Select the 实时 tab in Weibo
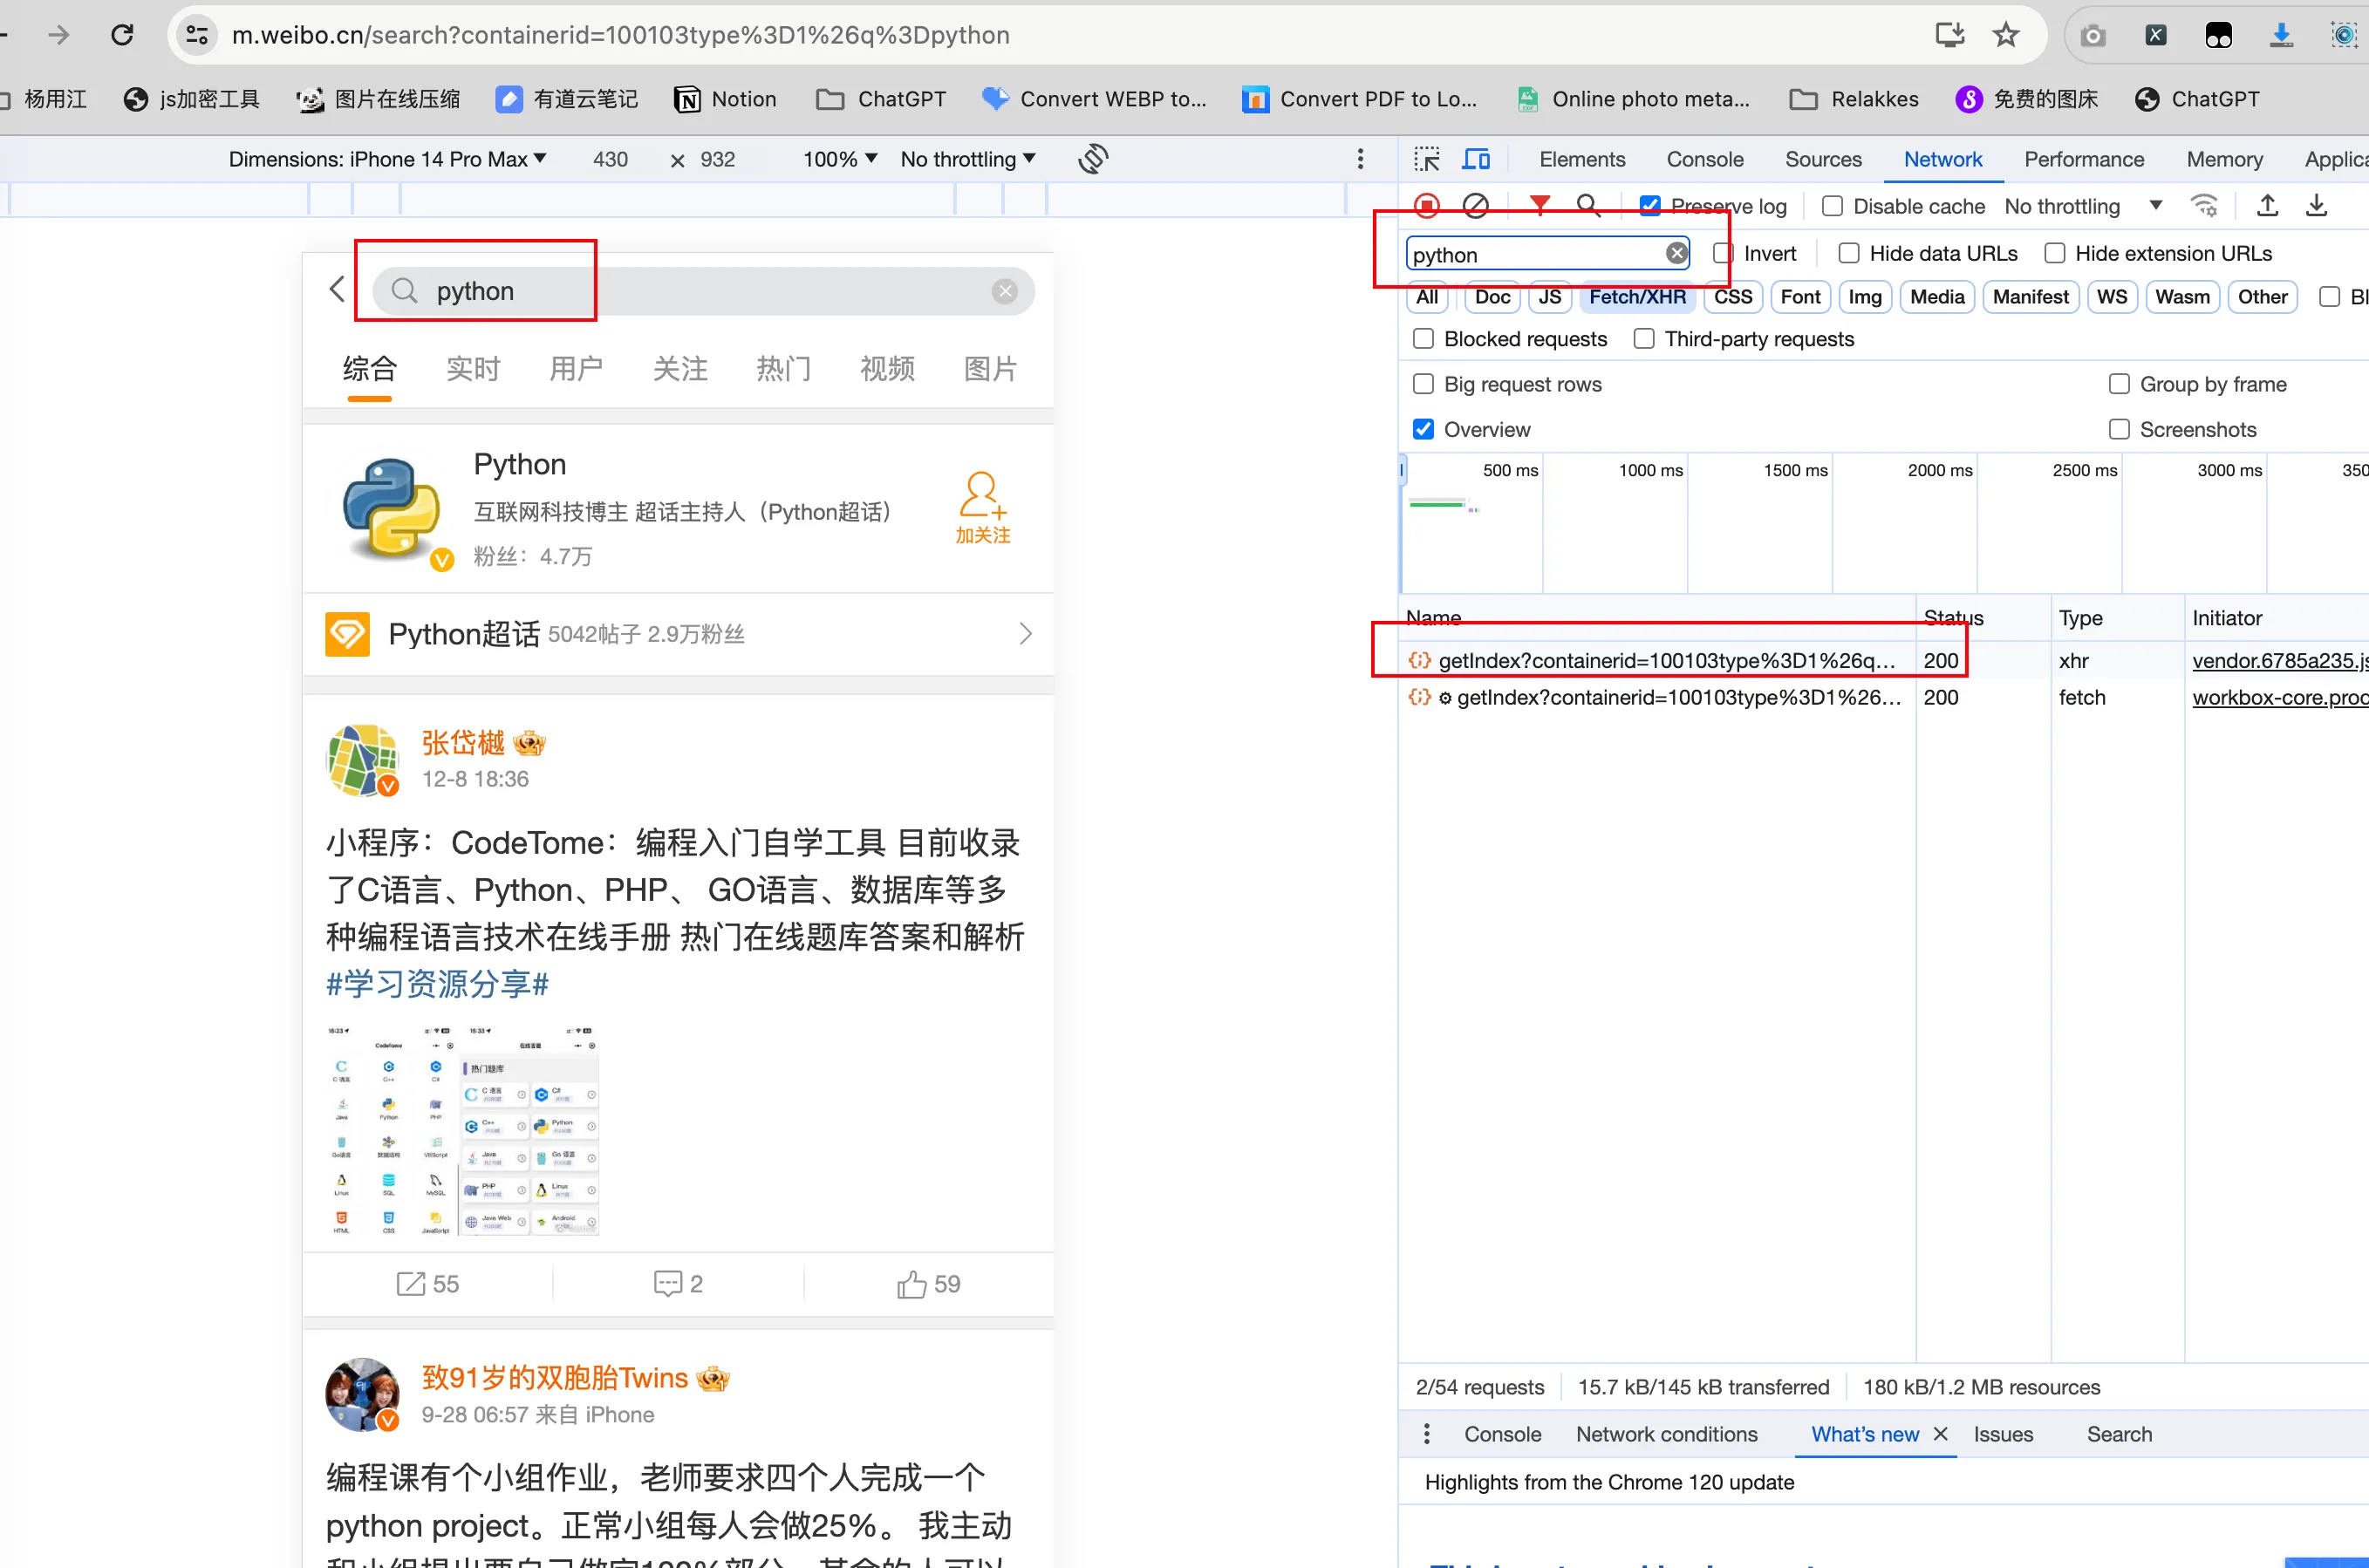 [x=473, y=369]
